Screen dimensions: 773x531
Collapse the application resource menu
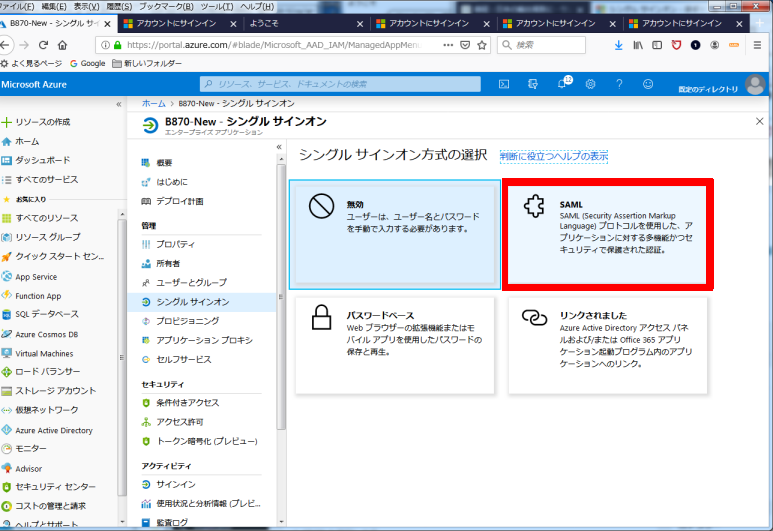tap(279, 147)
